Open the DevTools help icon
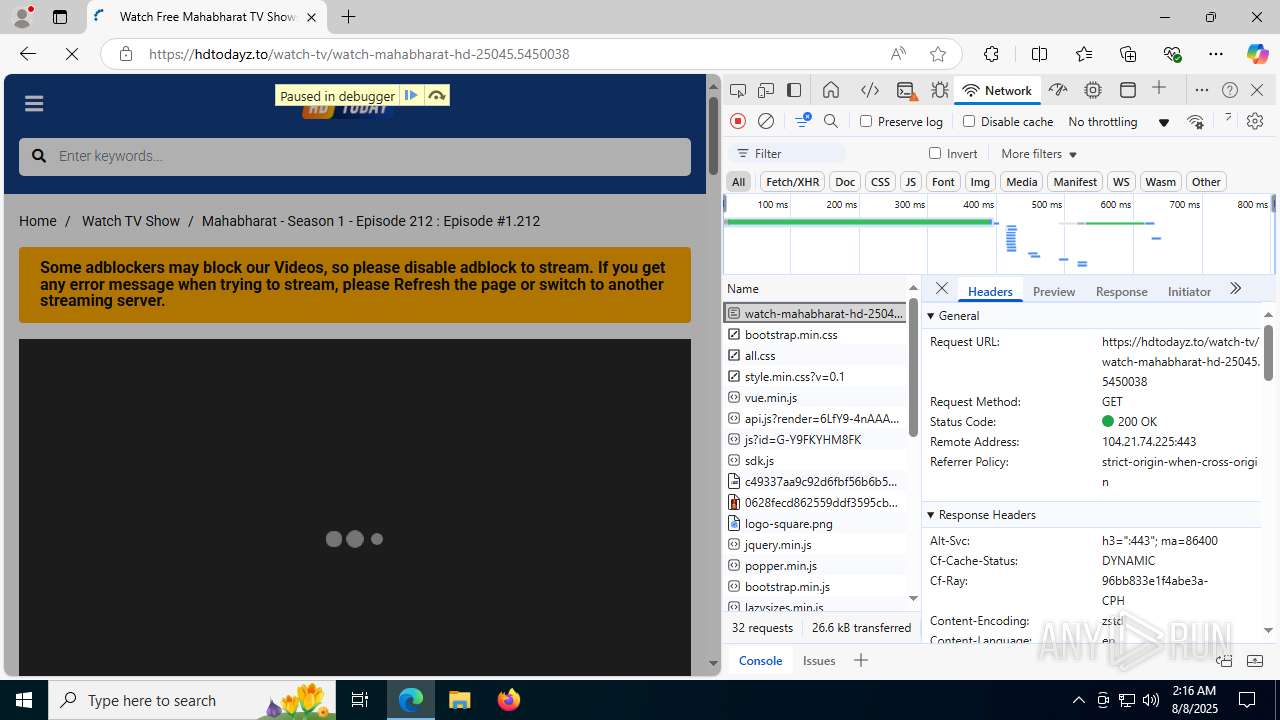The height and width of the screenshot is (720, 1280). coord(1230,90)
